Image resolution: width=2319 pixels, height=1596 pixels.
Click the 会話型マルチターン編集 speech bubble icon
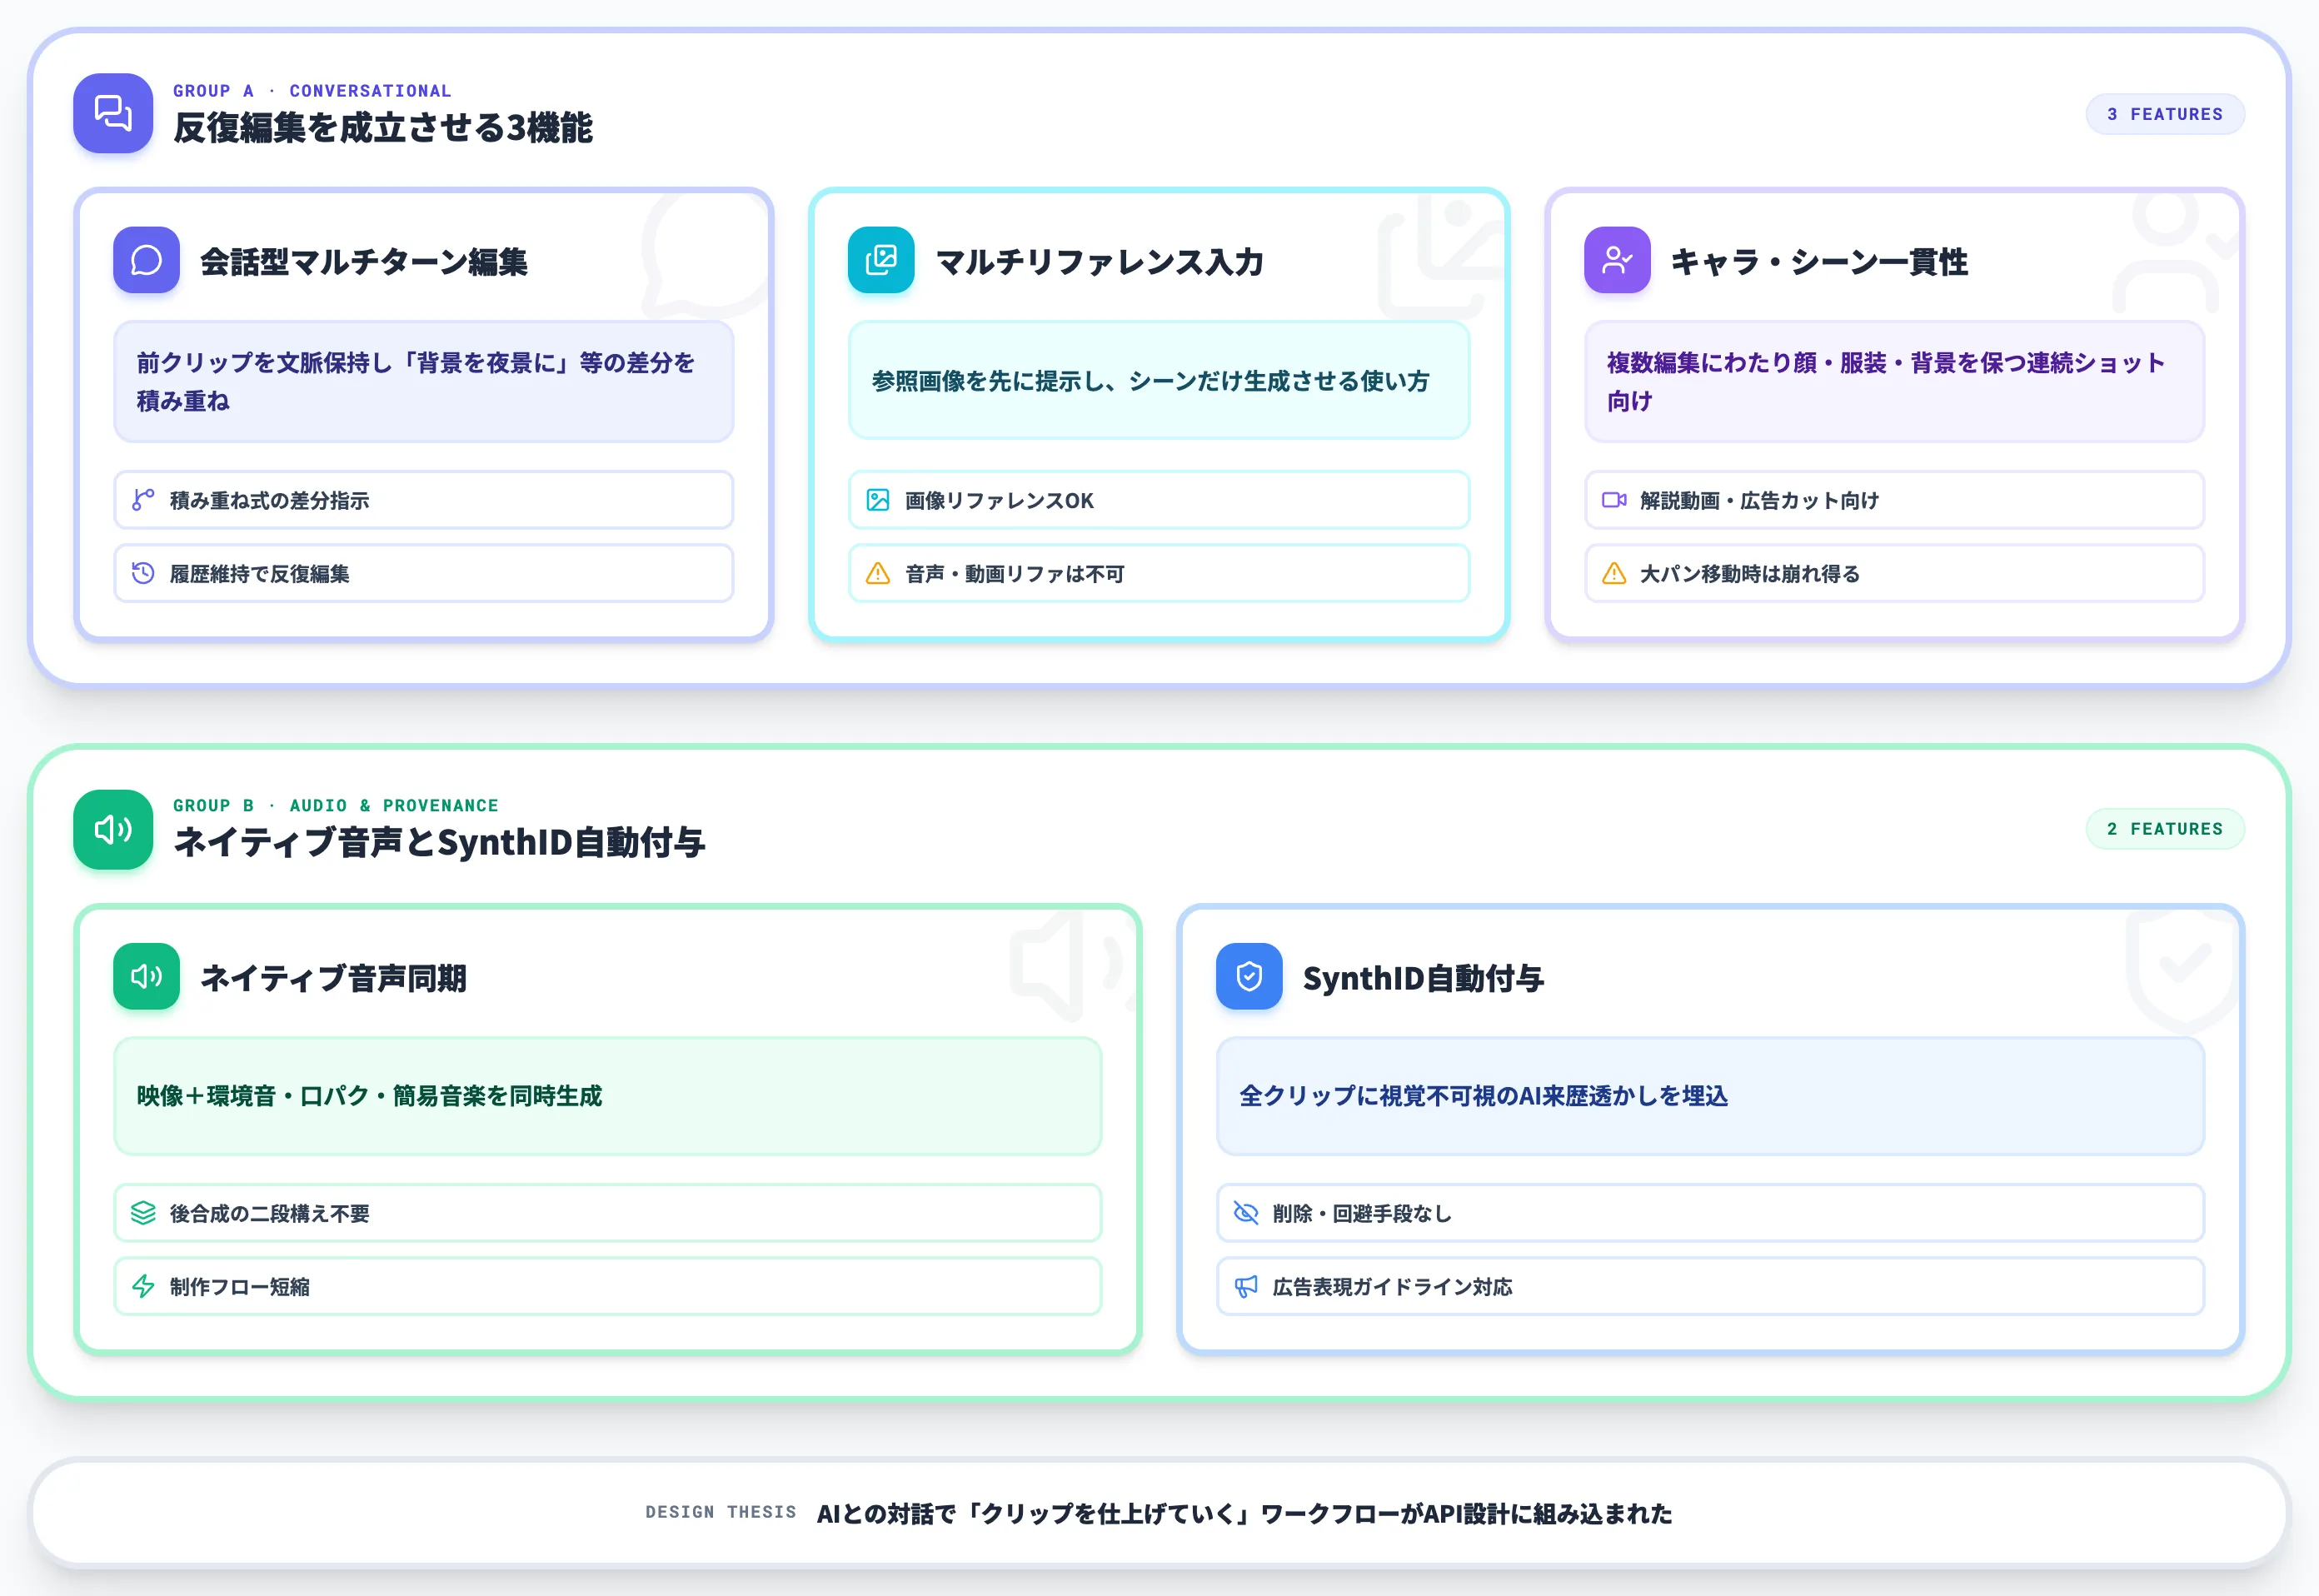point(146,260)
